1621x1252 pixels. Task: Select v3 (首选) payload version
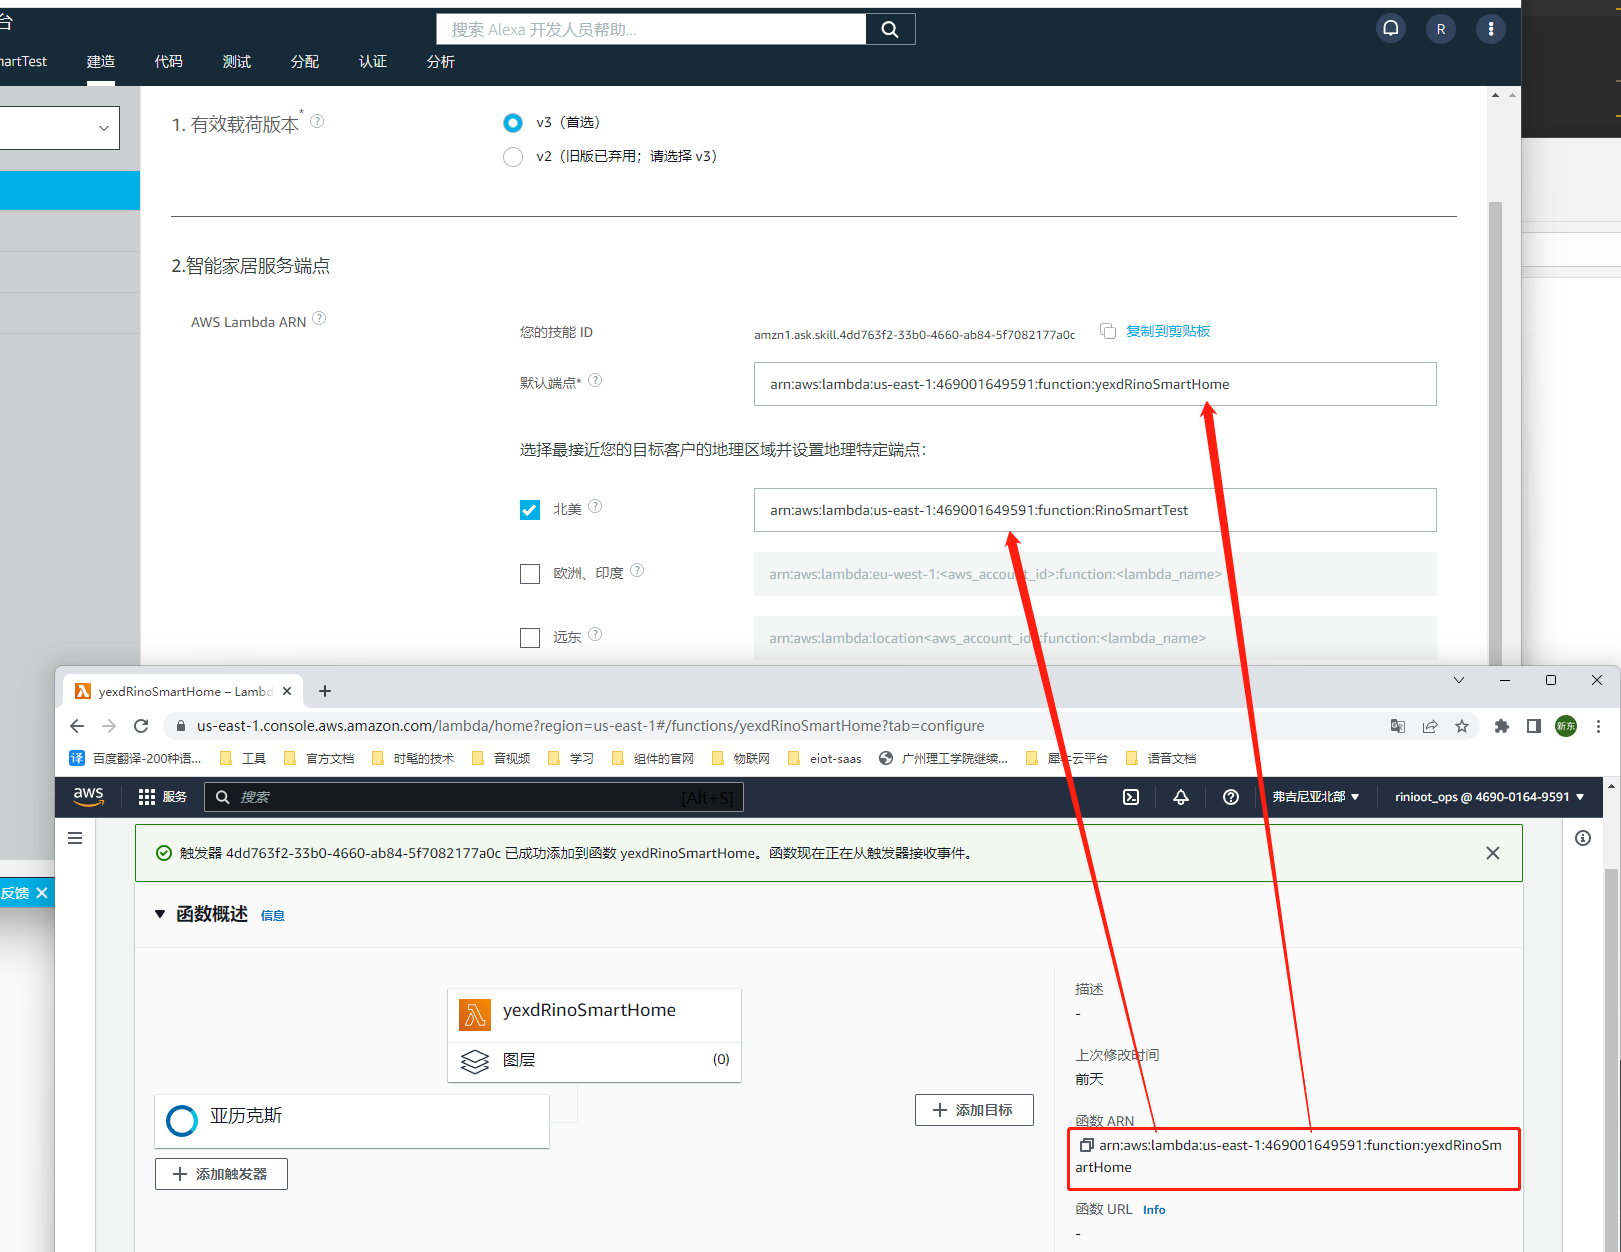(x=513, y=123)
